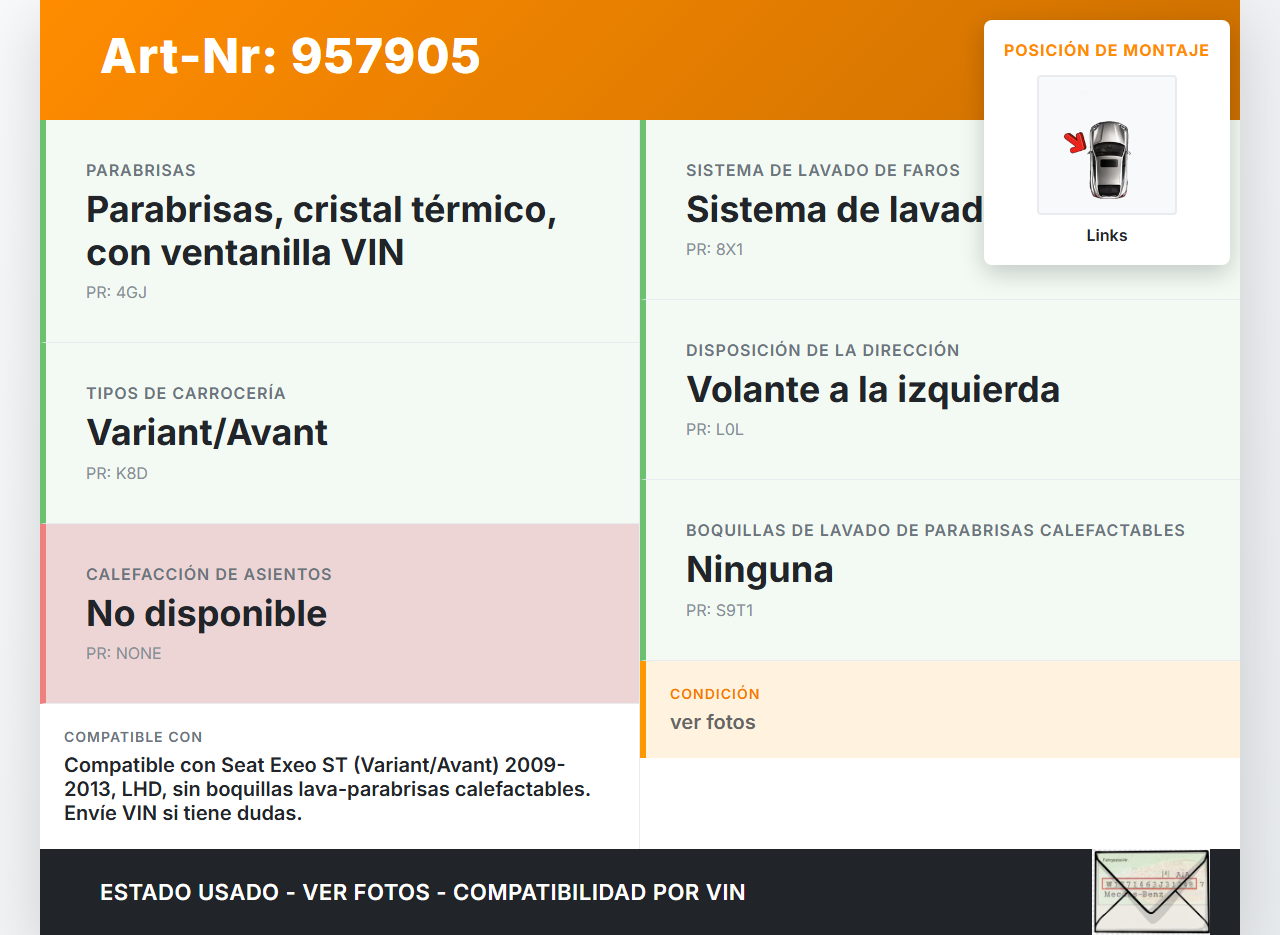Click the crossed-out envelope VIN image
Image resolution: width=1280 pixels, height=935 pixels.
[1151, 892]
